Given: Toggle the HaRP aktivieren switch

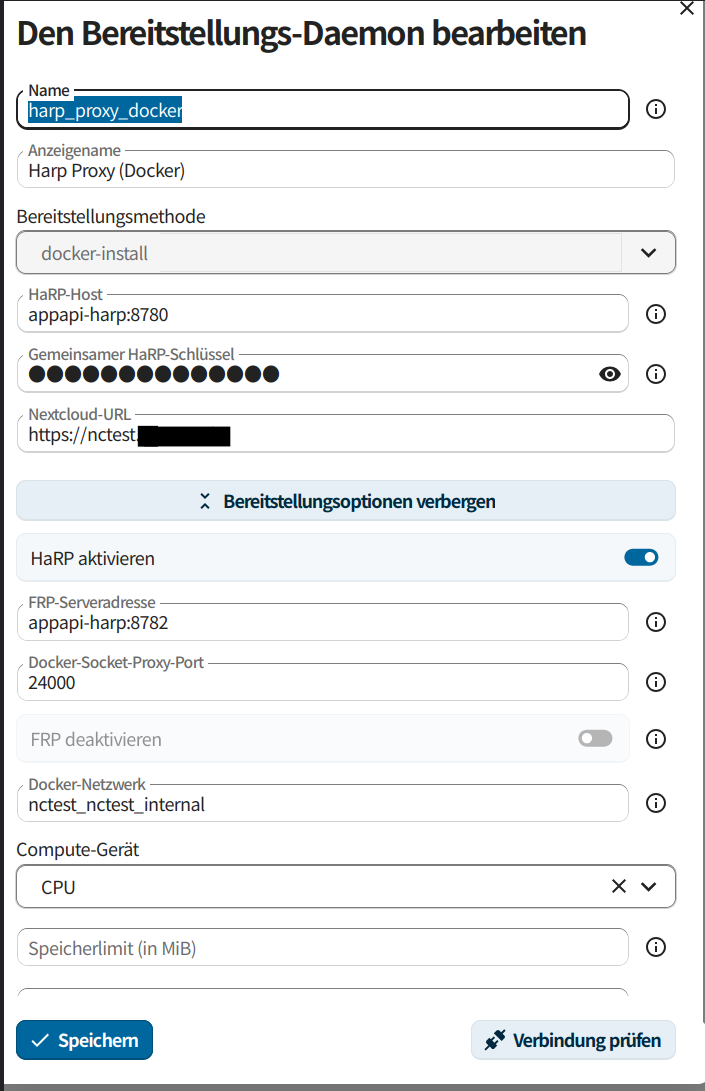Looking at the screenshot, I should click(x=641, y=557).
